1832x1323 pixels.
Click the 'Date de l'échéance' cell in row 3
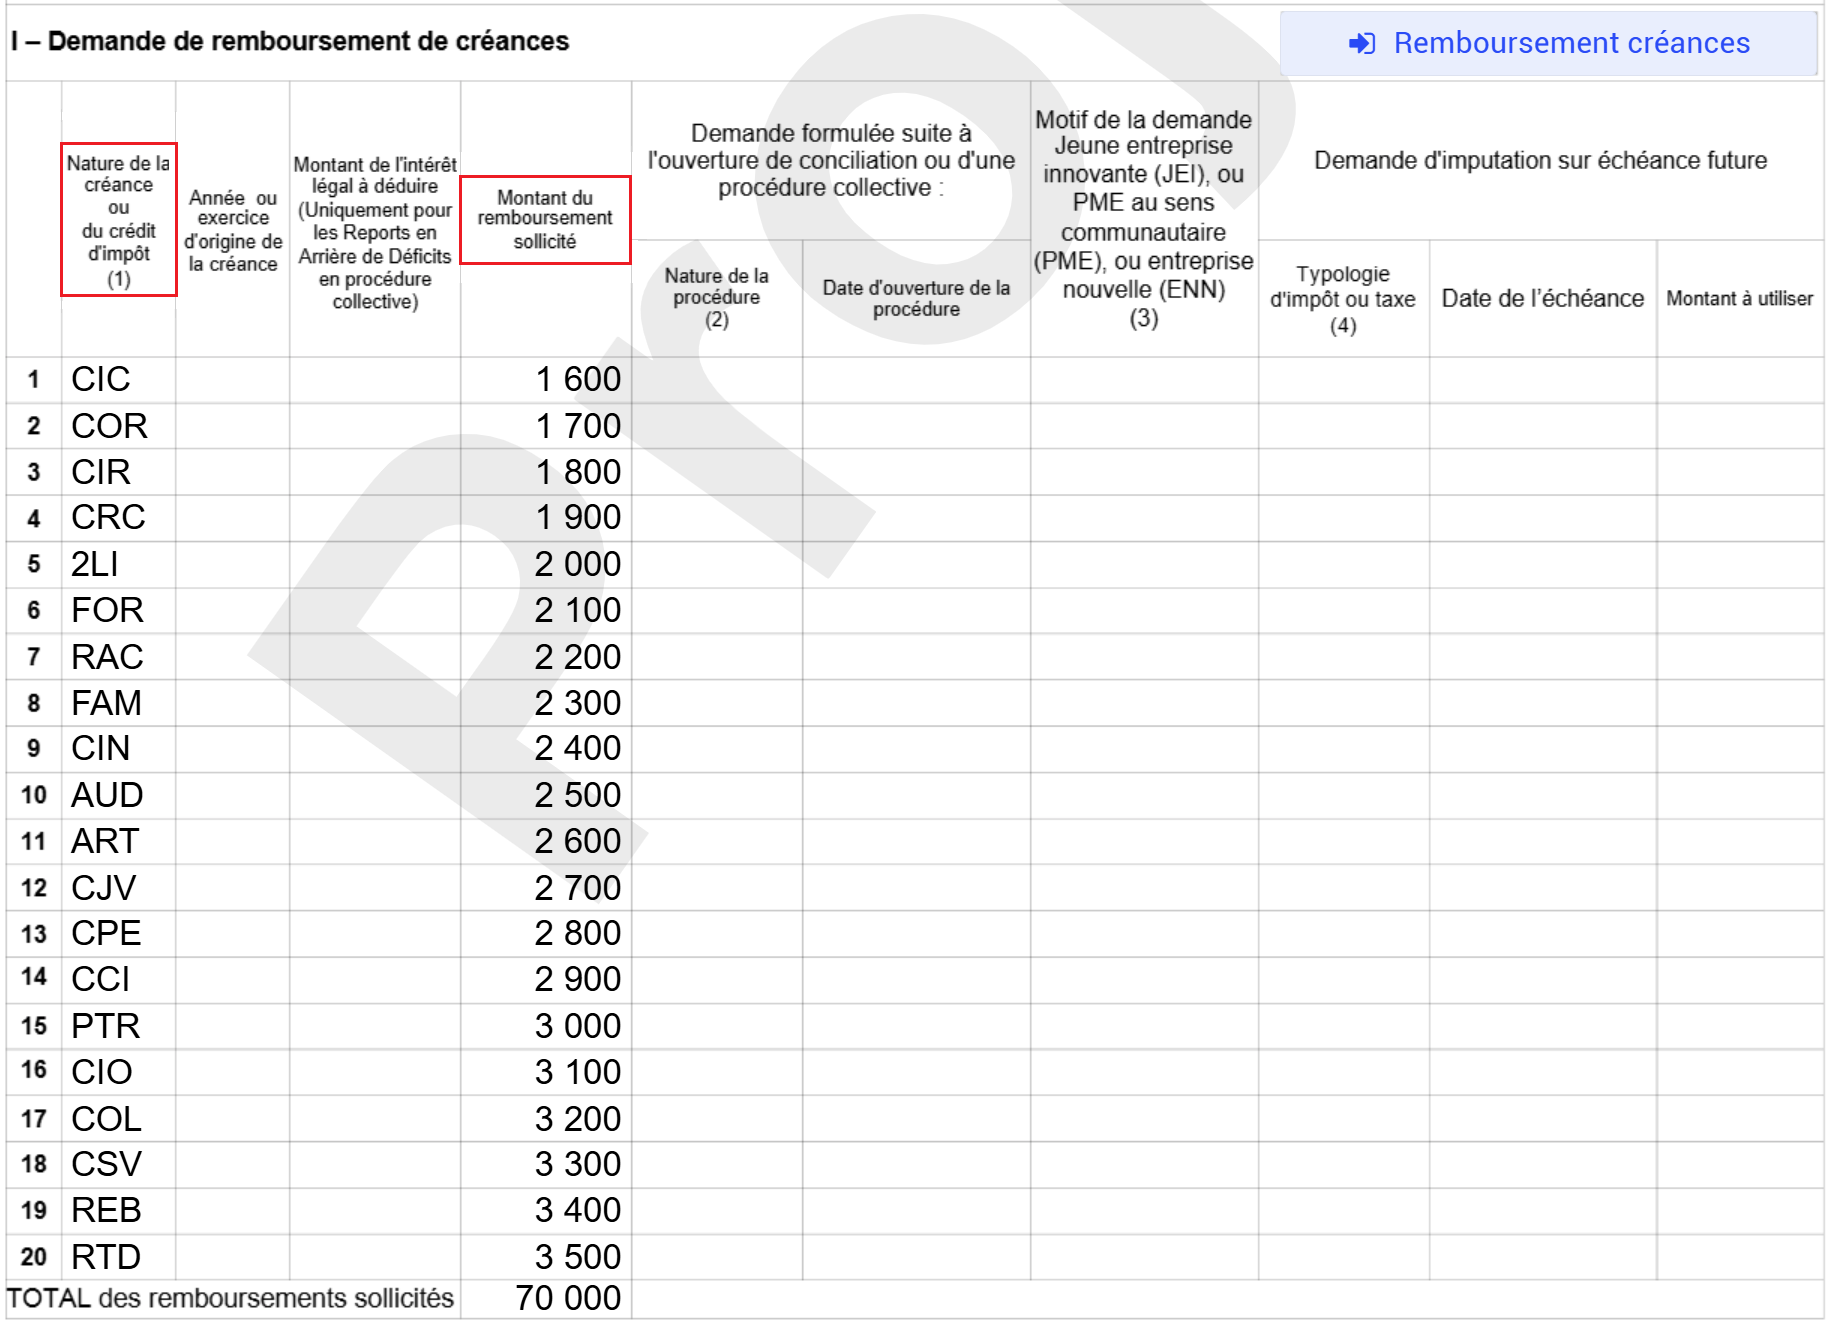click(1543, 472)
